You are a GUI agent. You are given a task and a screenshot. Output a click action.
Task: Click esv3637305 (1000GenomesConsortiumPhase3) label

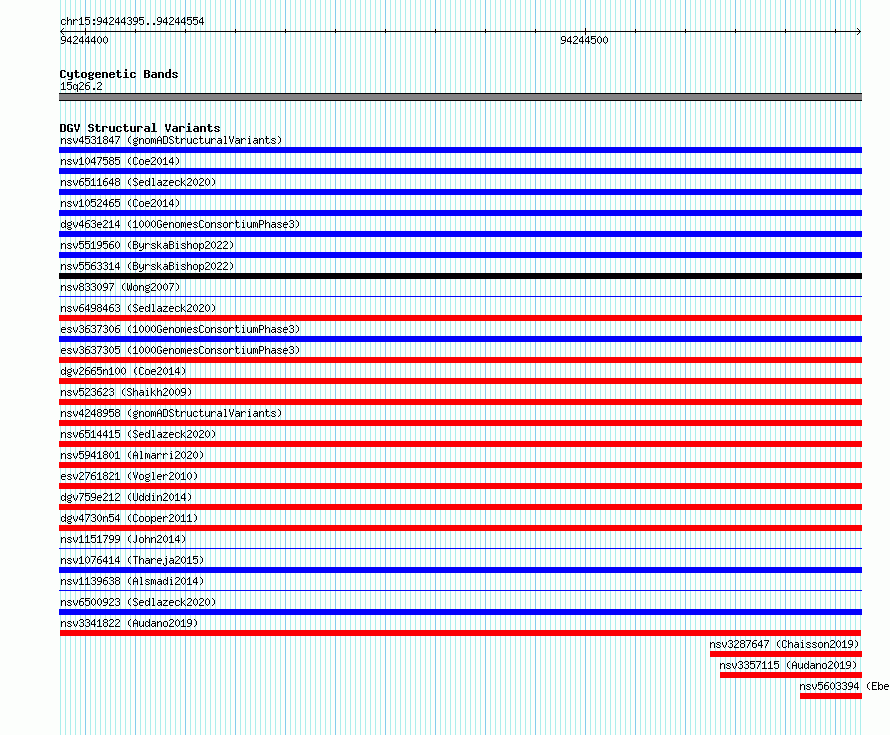pyautogui.click(x=180, y=350)
